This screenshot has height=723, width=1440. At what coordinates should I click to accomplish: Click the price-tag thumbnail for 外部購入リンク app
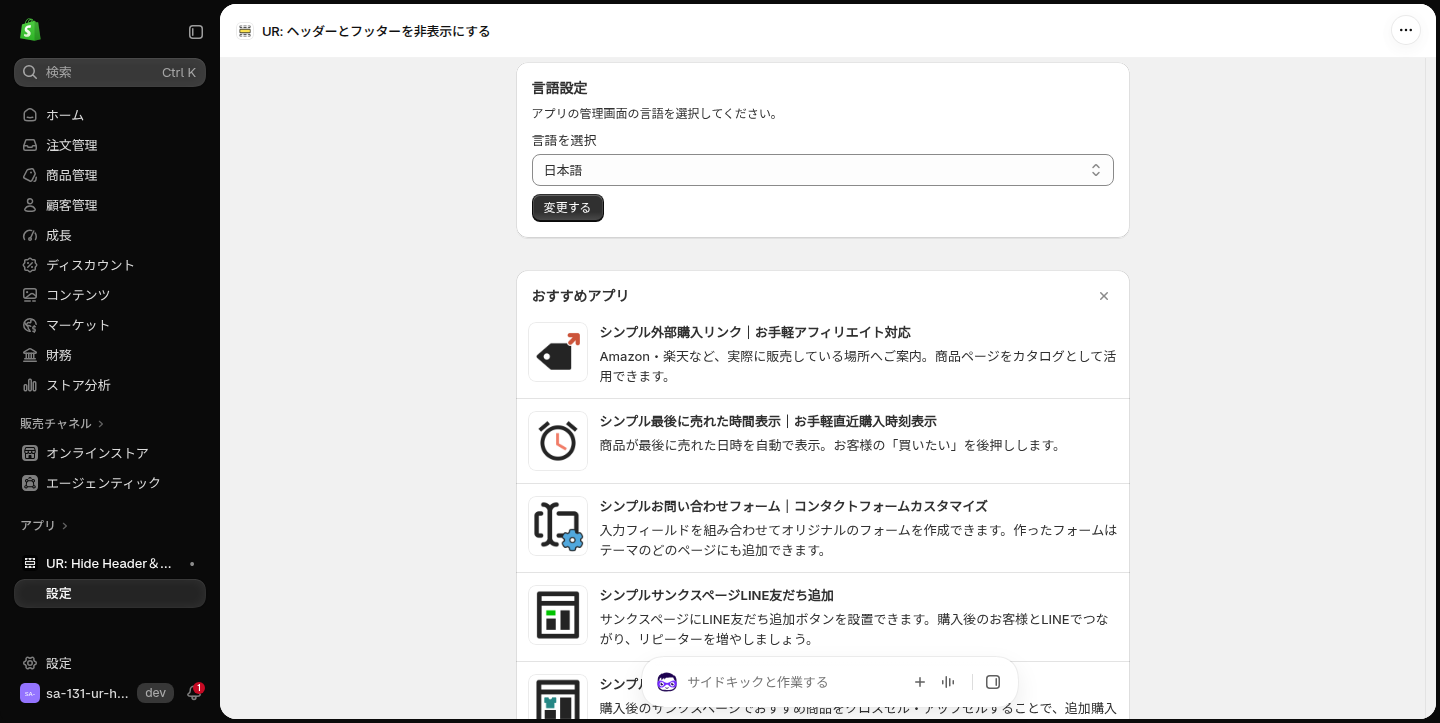tap(558, 352)
